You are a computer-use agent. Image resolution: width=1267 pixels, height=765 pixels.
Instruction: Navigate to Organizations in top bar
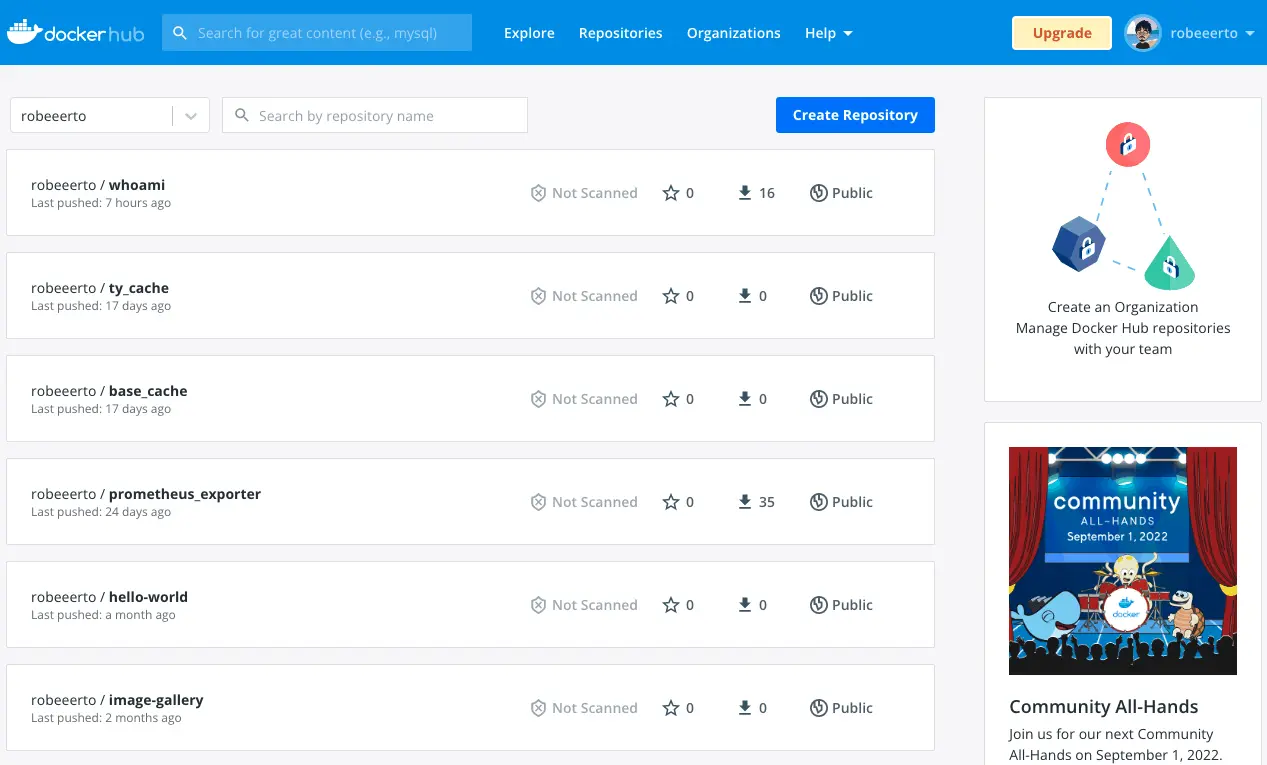(733, 33)
